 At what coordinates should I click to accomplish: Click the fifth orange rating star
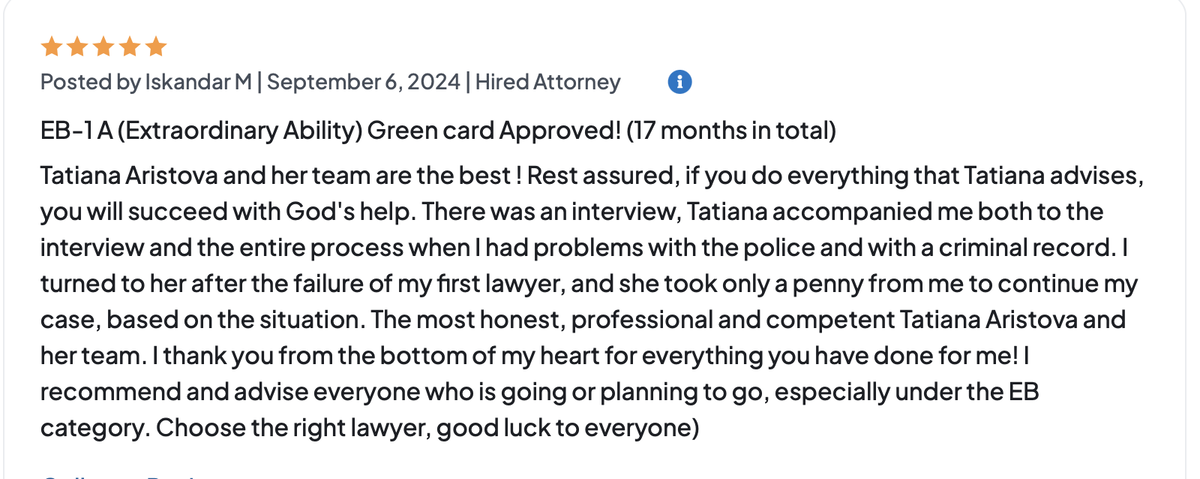pos(155,47)
